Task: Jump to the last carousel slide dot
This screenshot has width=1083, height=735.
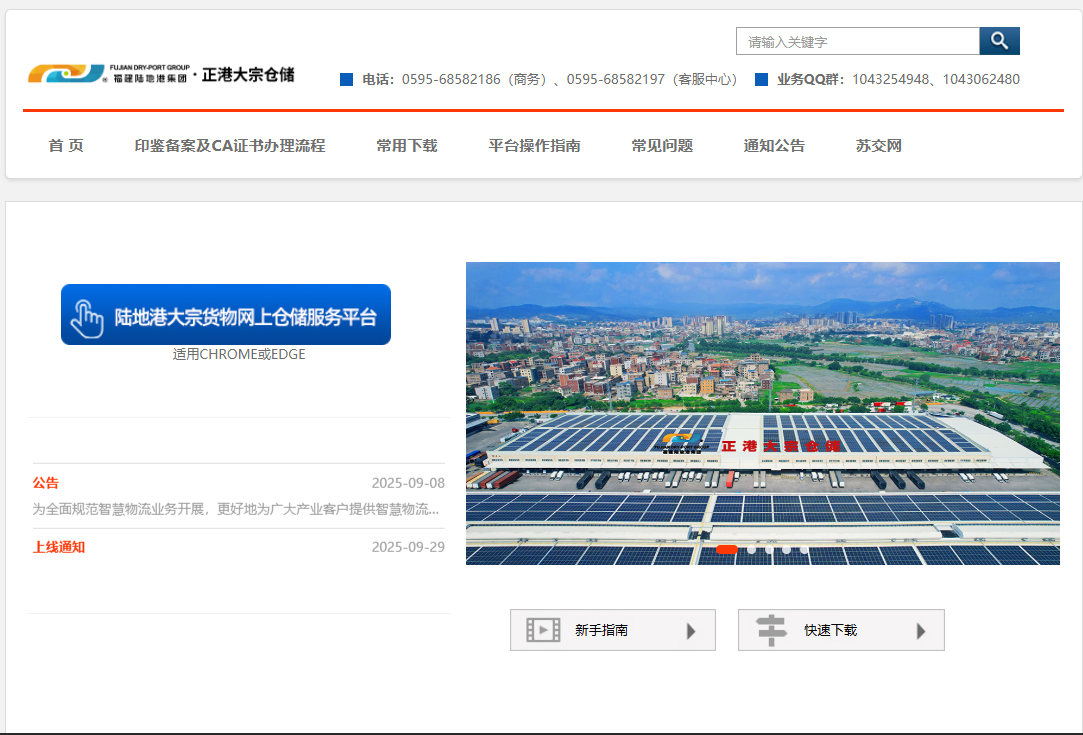Action: point(804,549)
